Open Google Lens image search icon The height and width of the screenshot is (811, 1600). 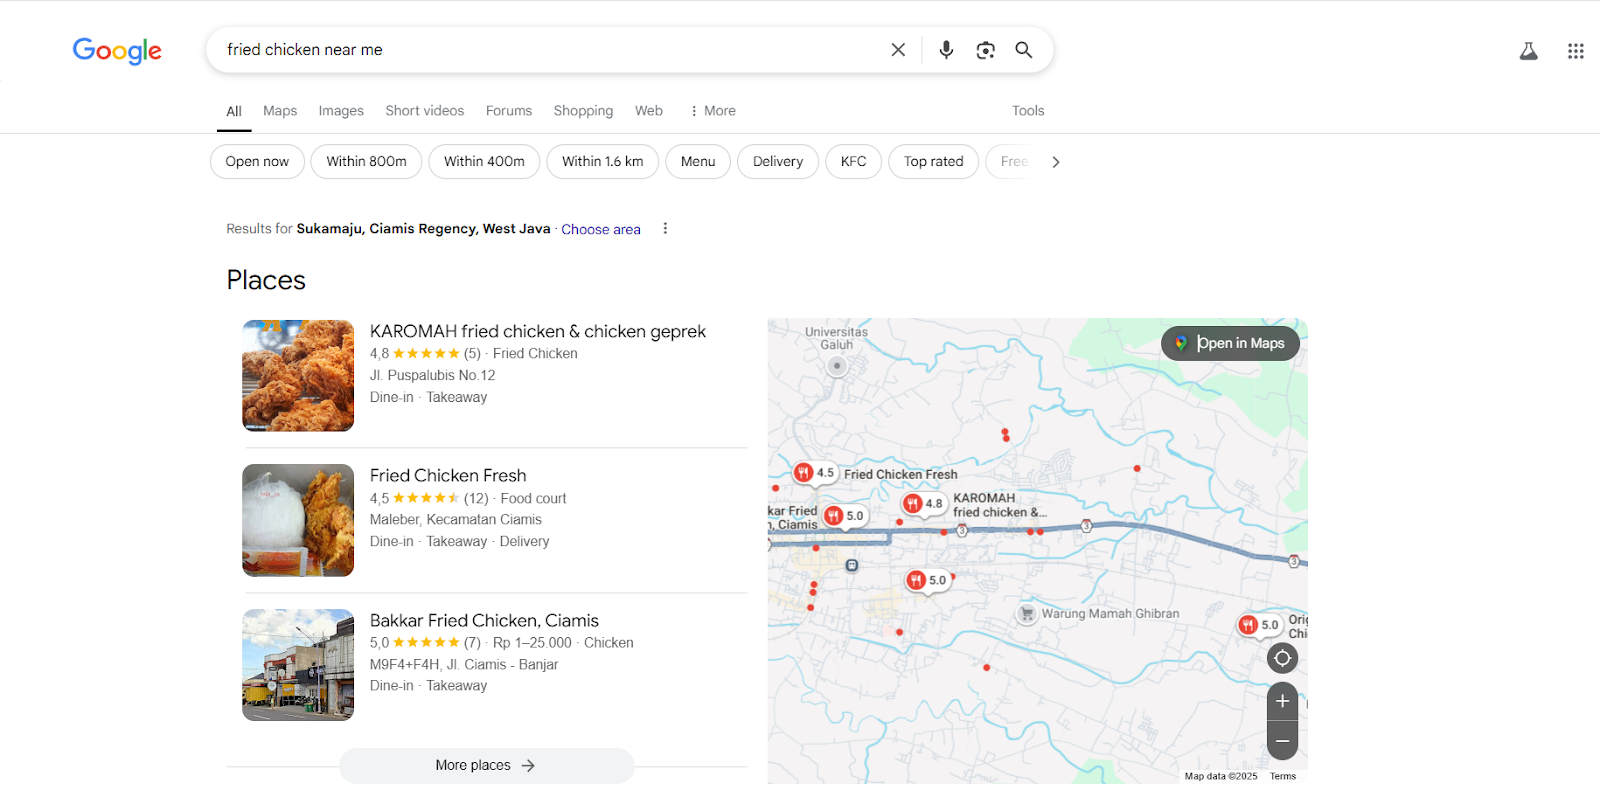click(985, 50)
